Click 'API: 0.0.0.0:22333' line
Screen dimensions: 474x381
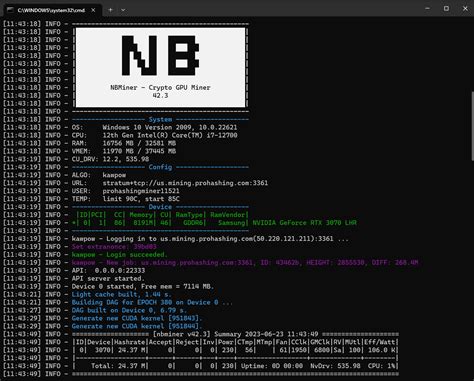point(108,270)
